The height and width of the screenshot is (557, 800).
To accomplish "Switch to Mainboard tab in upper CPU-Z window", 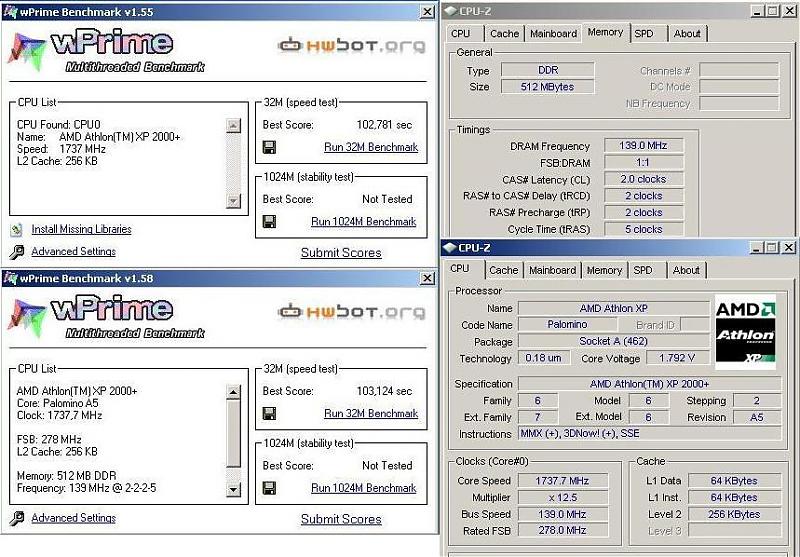I will pyautogui.click(x=553, y=34).
